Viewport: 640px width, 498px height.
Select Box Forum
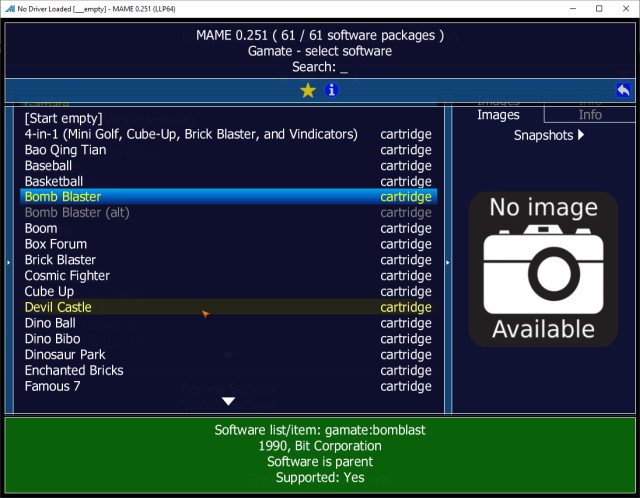point(229,244)
